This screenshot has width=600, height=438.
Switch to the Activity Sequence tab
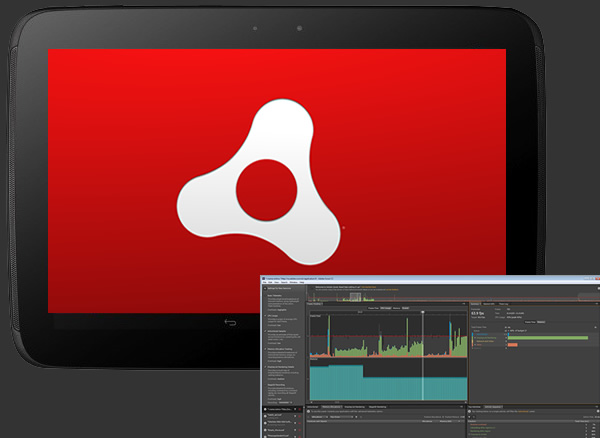click(x=493, y=407)
